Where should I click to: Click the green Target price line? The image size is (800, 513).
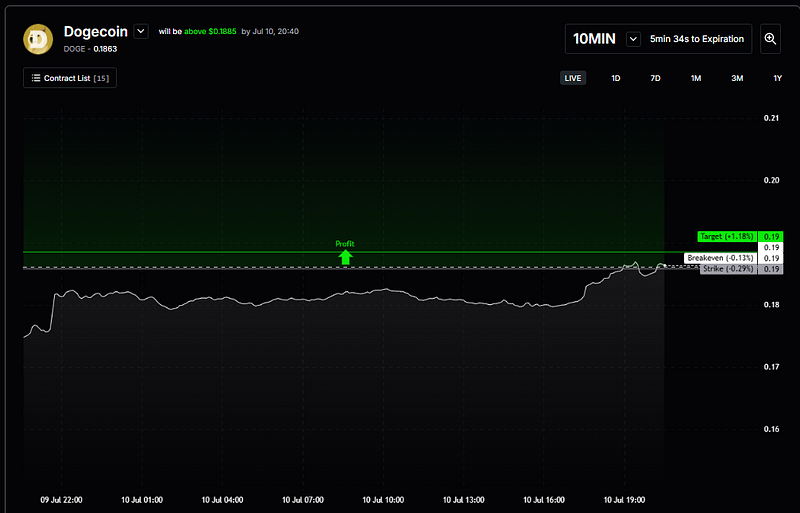(200, 252)
